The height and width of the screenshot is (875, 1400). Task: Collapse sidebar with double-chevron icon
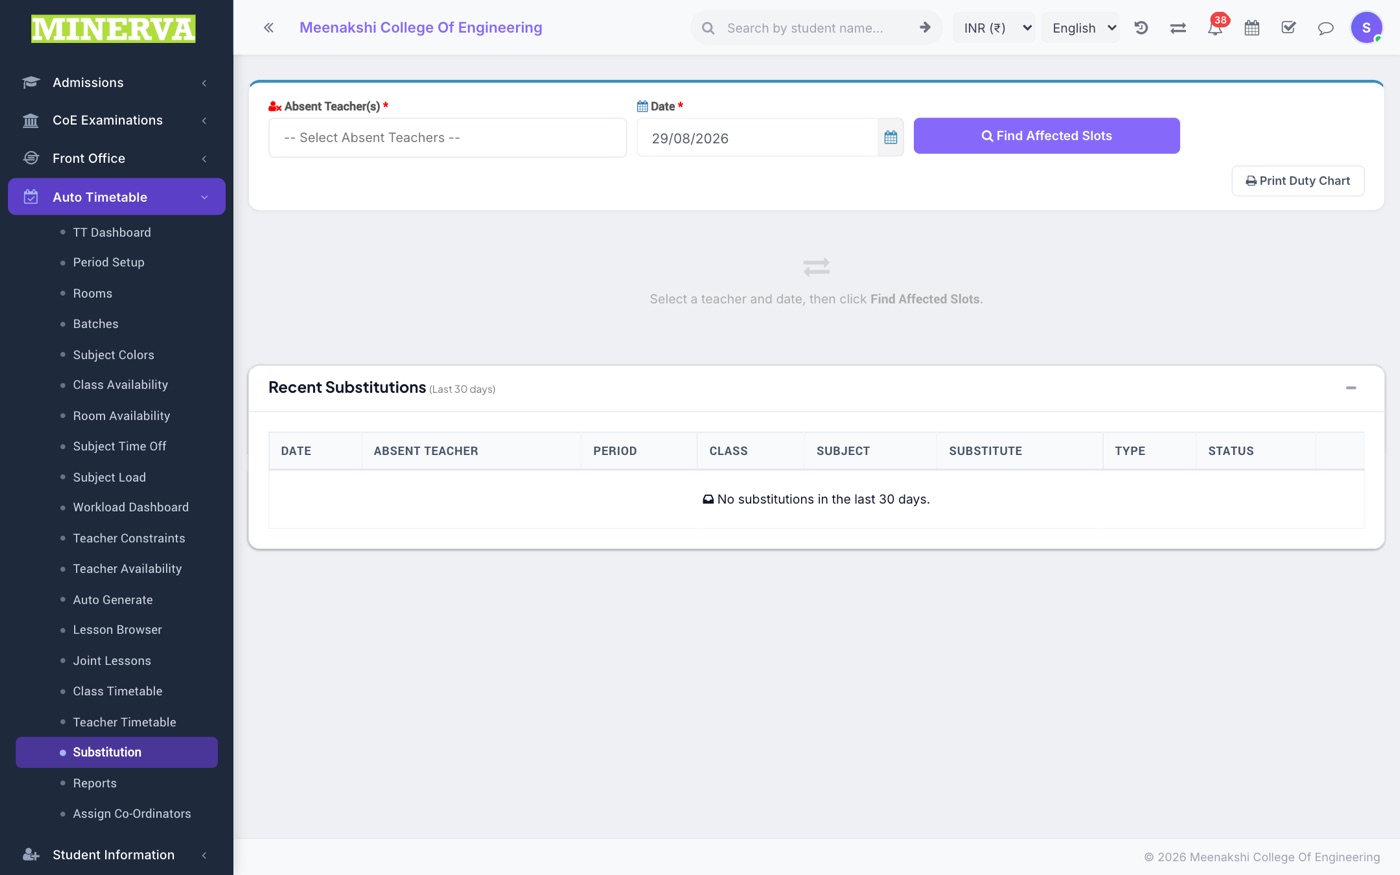pyautogui.click(x=268, y=28)
